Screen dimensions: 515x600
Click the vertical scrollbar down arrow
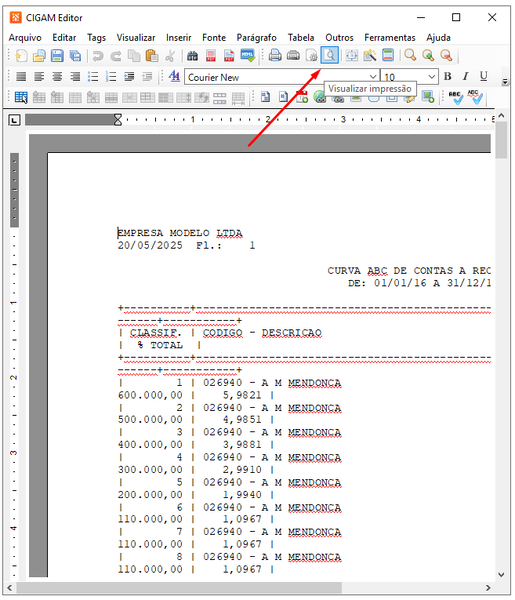[x=501, y=574]
